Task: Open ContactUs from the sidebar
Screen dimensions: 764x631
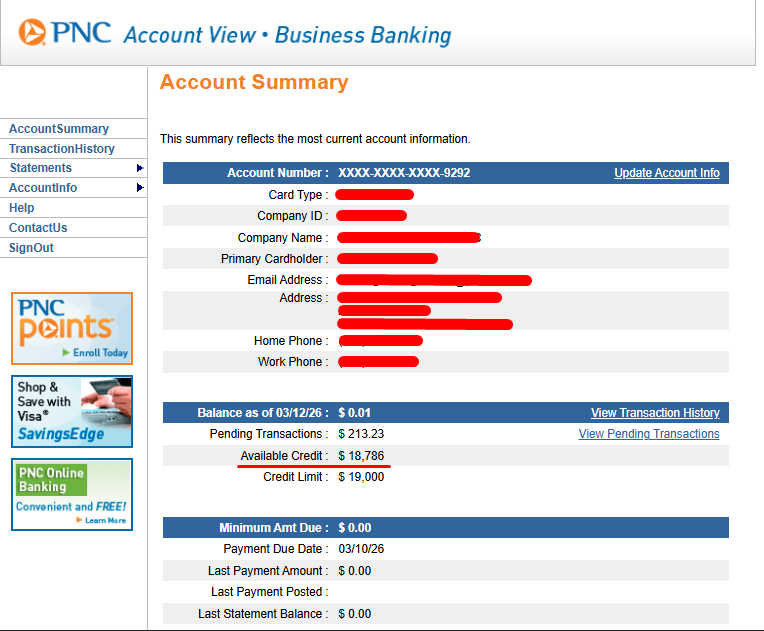Action: click(38, 228)
